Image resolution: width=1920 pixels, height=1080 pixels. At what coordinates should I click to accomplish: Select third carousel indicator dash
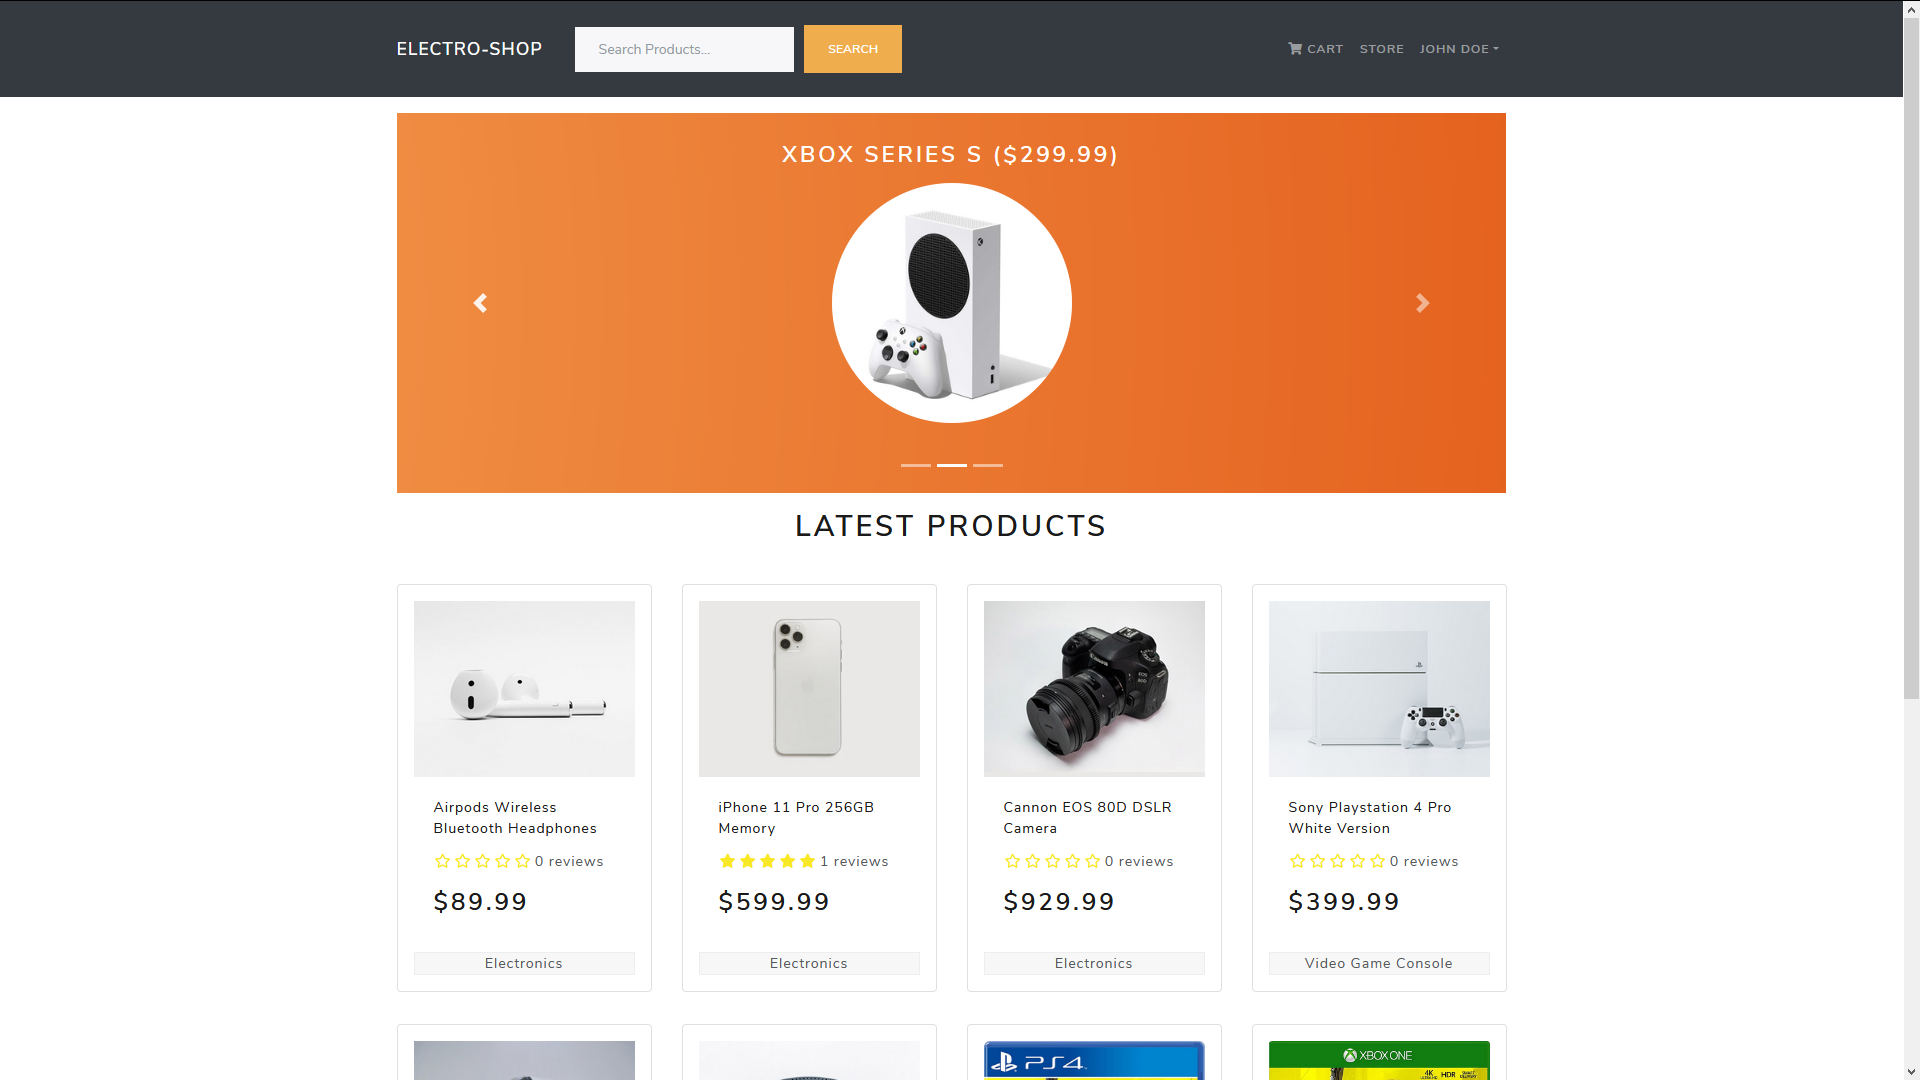(x=987, y=465)
